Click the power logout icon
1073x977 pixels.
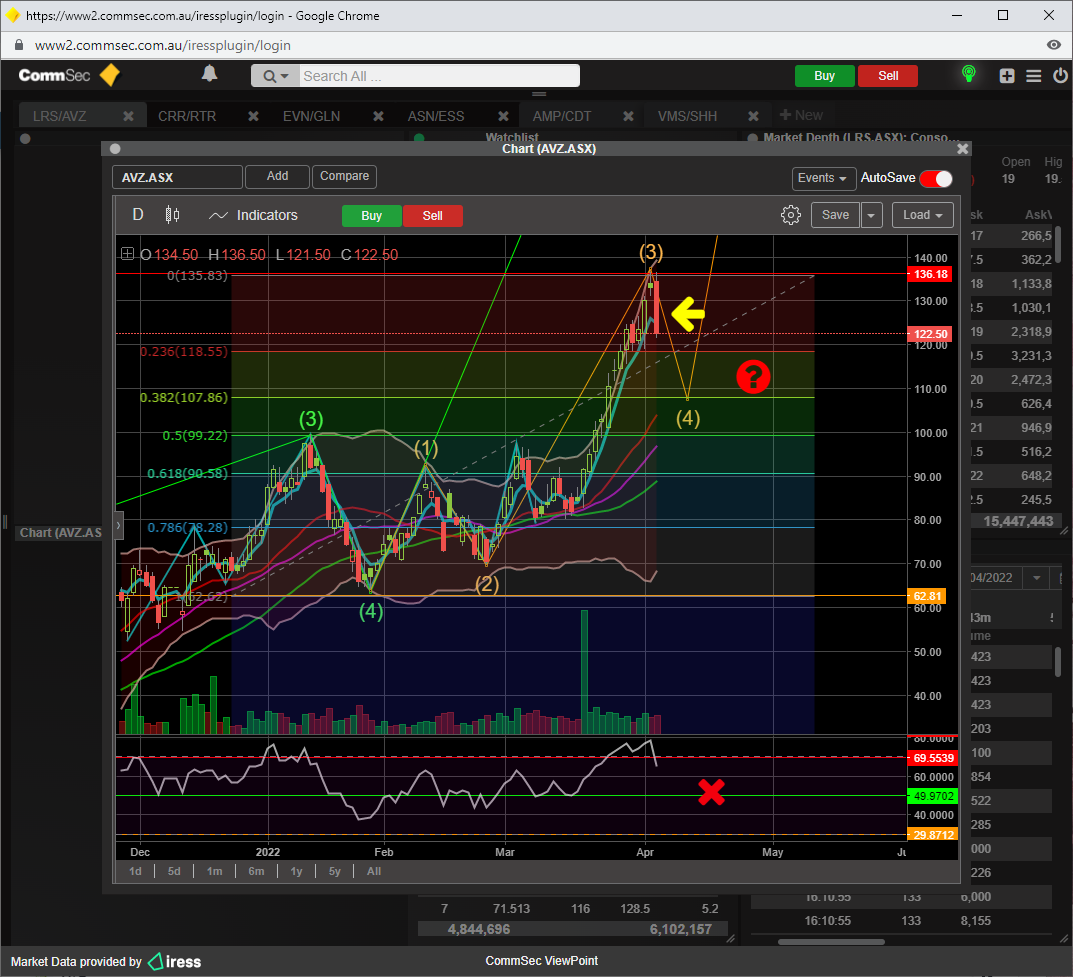[x=1059, y=76]
